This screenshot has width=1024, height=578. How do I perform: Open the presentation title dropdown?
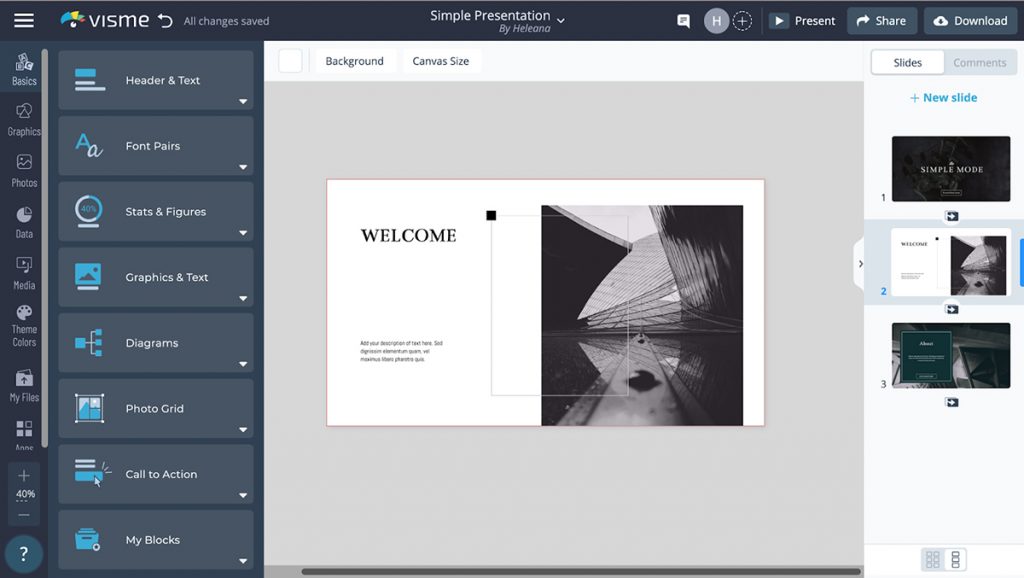point(560,21)
